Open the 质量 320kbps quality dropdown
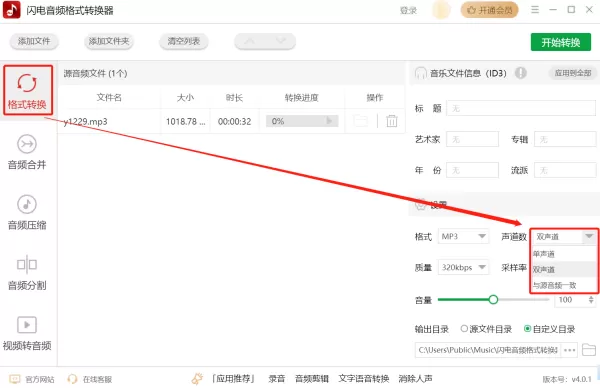 [463, 267]
